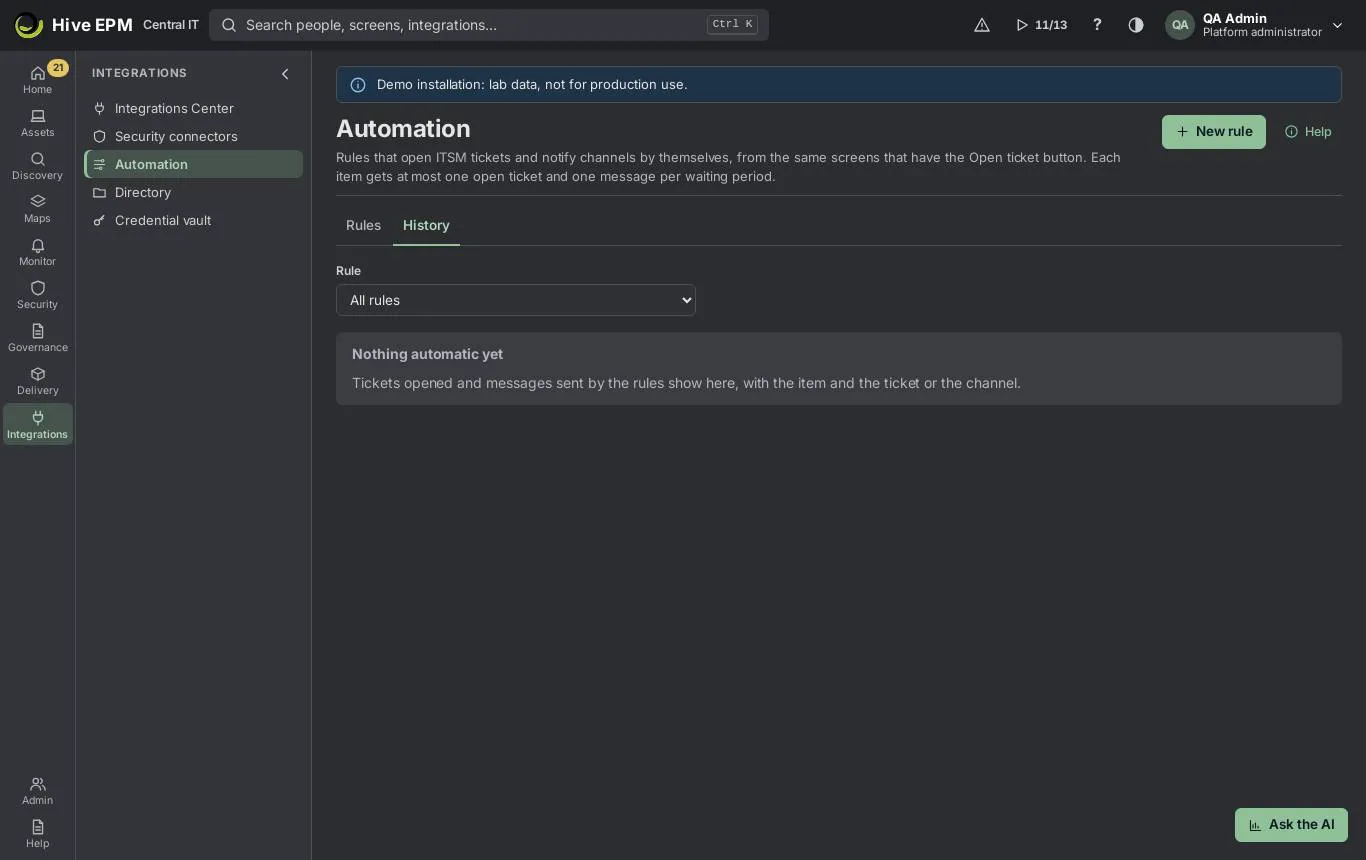The width and height of the screenshot is (1366, 860).
Task: Open the Home section in sidebar
Action: pyautogui.click(x=37, y=80)
